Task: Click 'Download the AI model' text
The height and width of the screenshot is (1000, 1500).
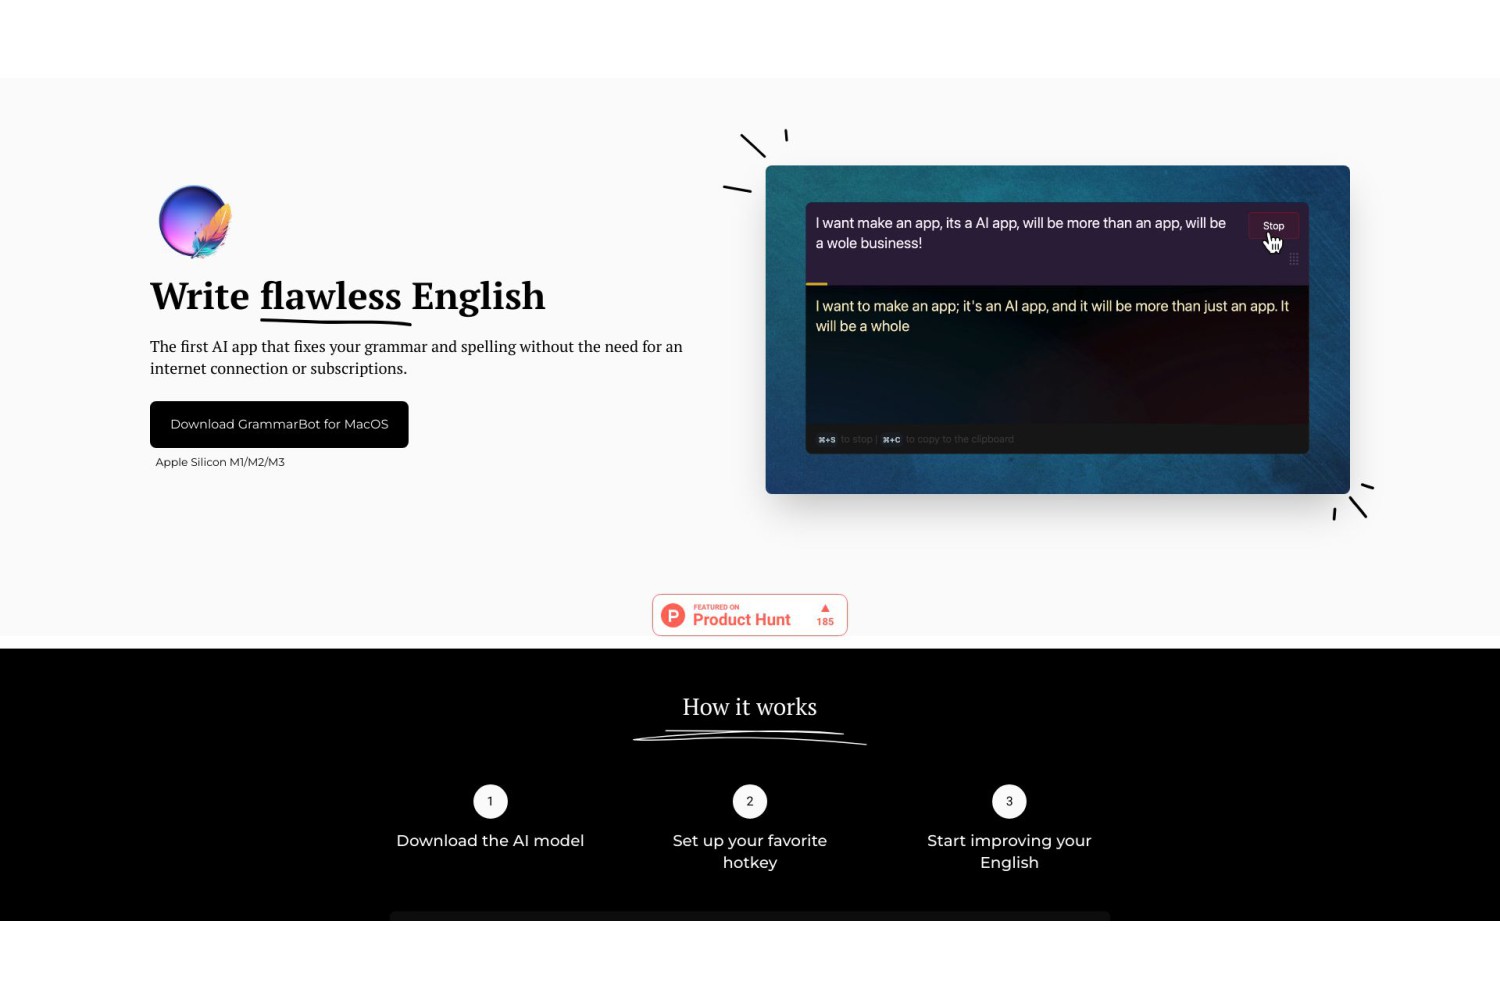Action: pyautogui.click(x=490, y=841)
